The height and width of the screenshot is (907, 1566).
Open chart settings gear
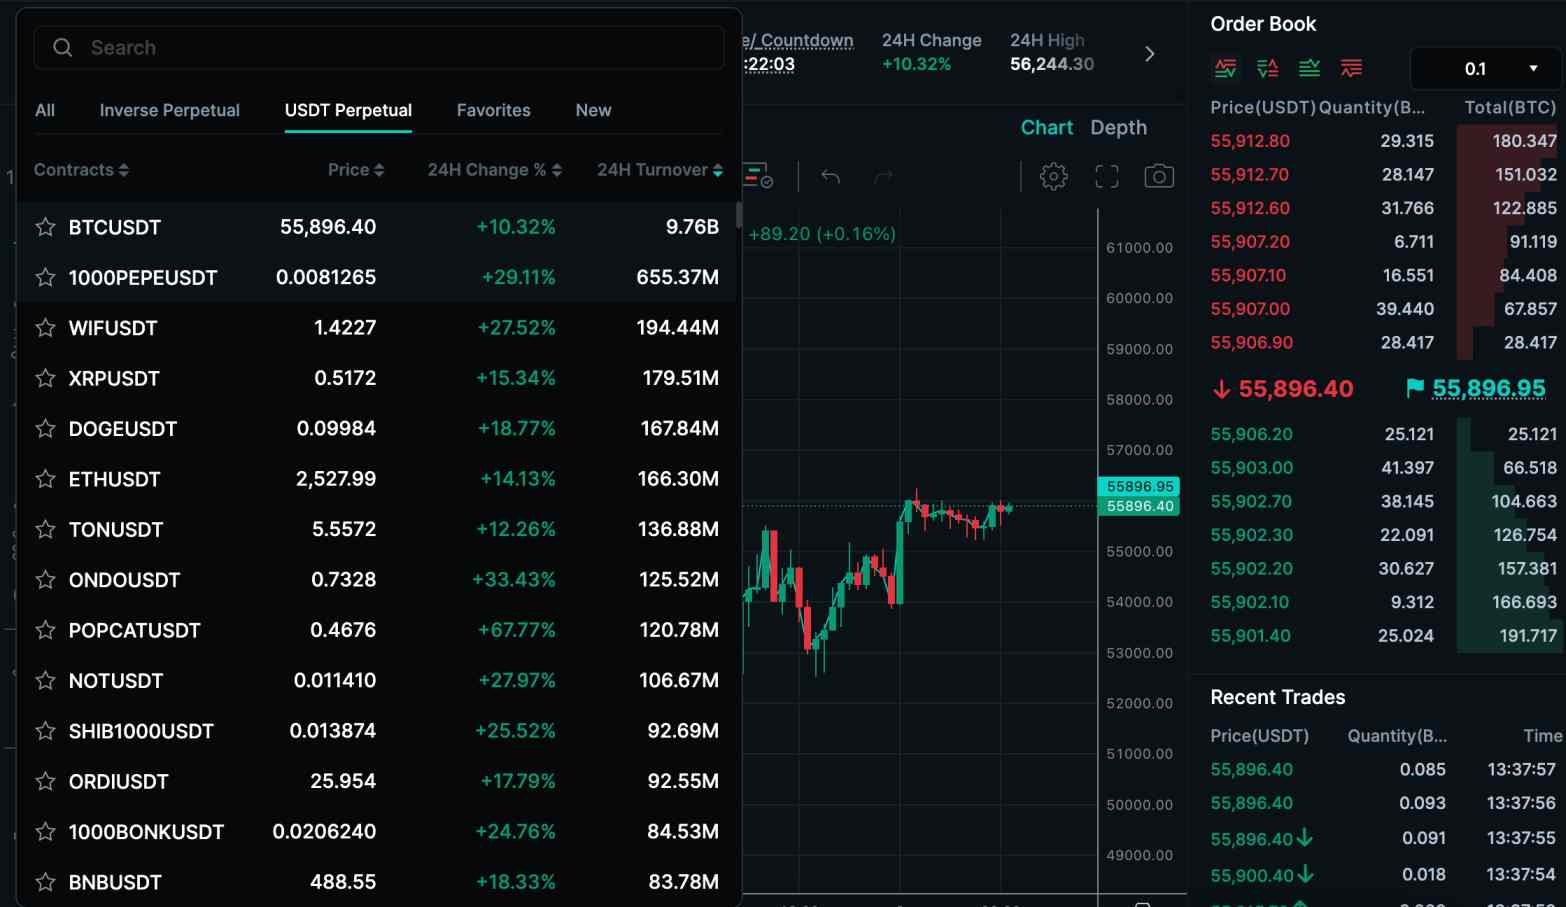pos(1053,177)
